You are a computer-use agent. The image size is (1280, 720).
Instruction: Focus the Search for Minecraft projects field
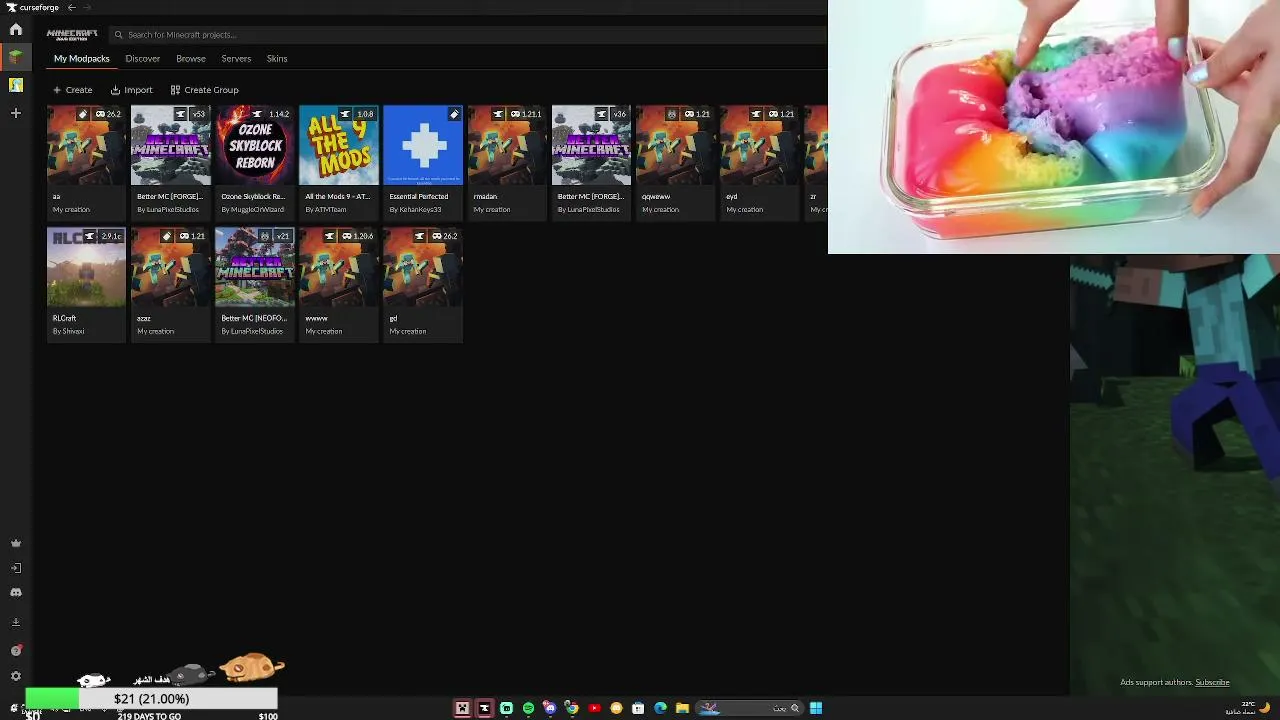click(468, 35)
